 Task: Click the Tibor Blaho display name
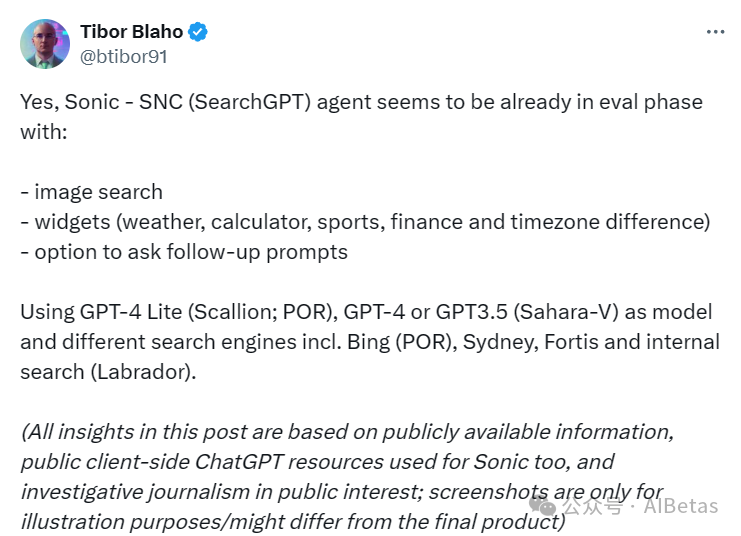132,33
